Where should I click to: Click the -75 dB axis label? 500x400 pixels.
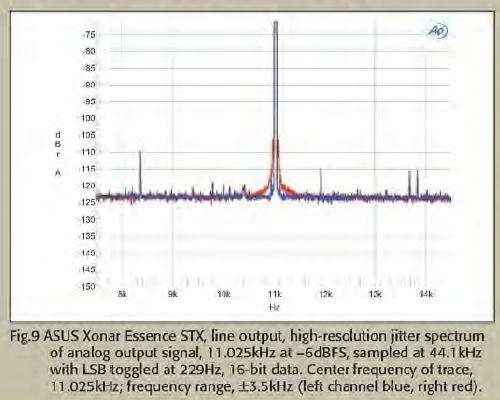(88, 35)
